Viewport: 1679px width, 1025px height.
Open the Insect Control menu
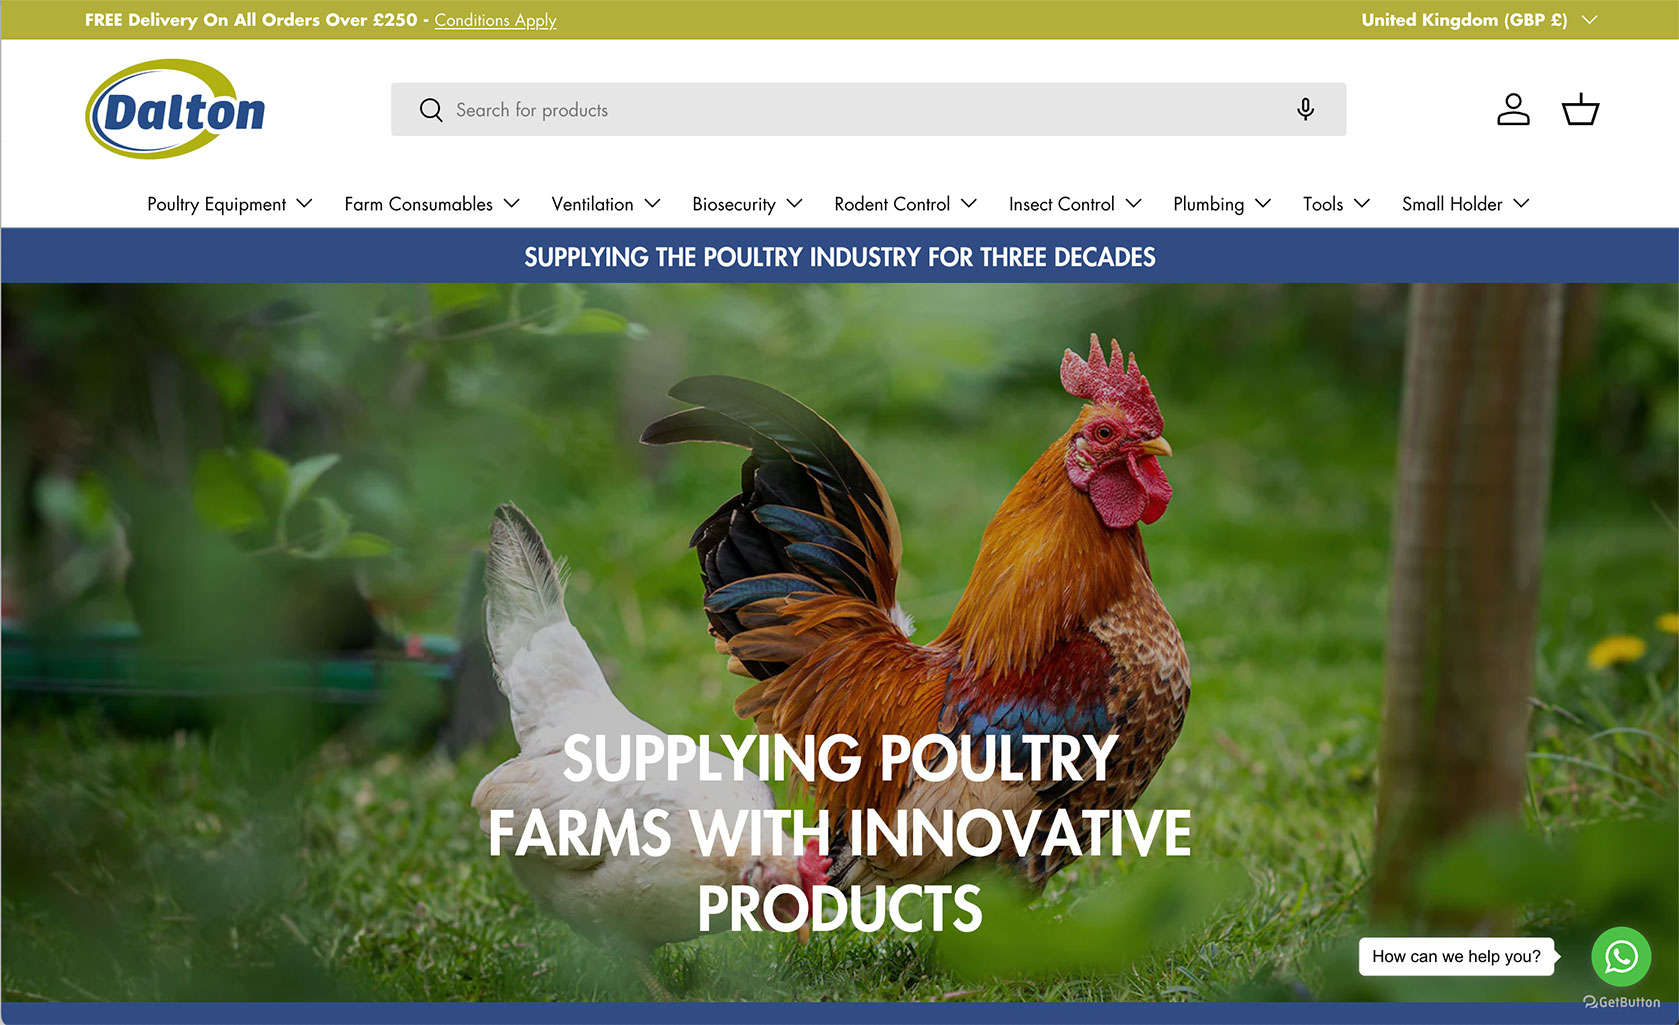coord(1075,204)
